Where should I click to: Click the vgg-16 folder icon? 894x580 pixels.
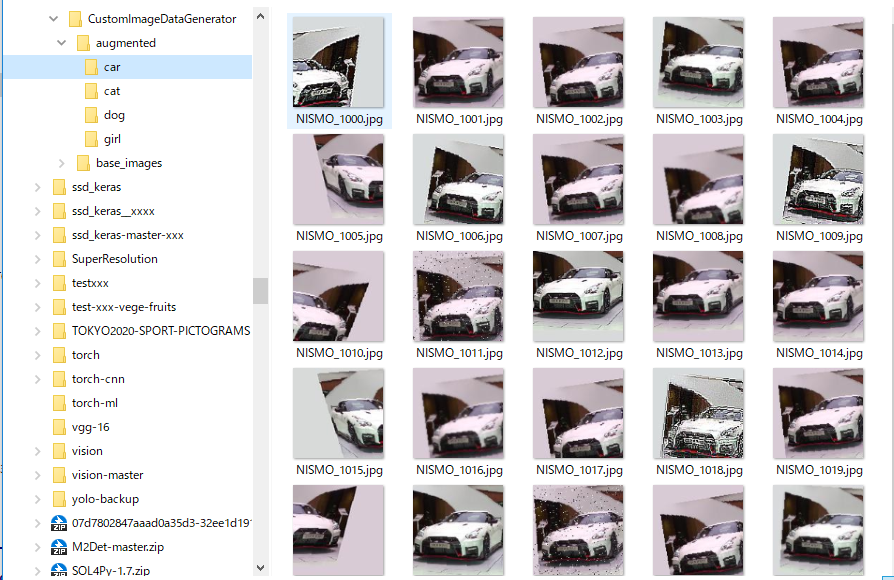coord(59,427)
